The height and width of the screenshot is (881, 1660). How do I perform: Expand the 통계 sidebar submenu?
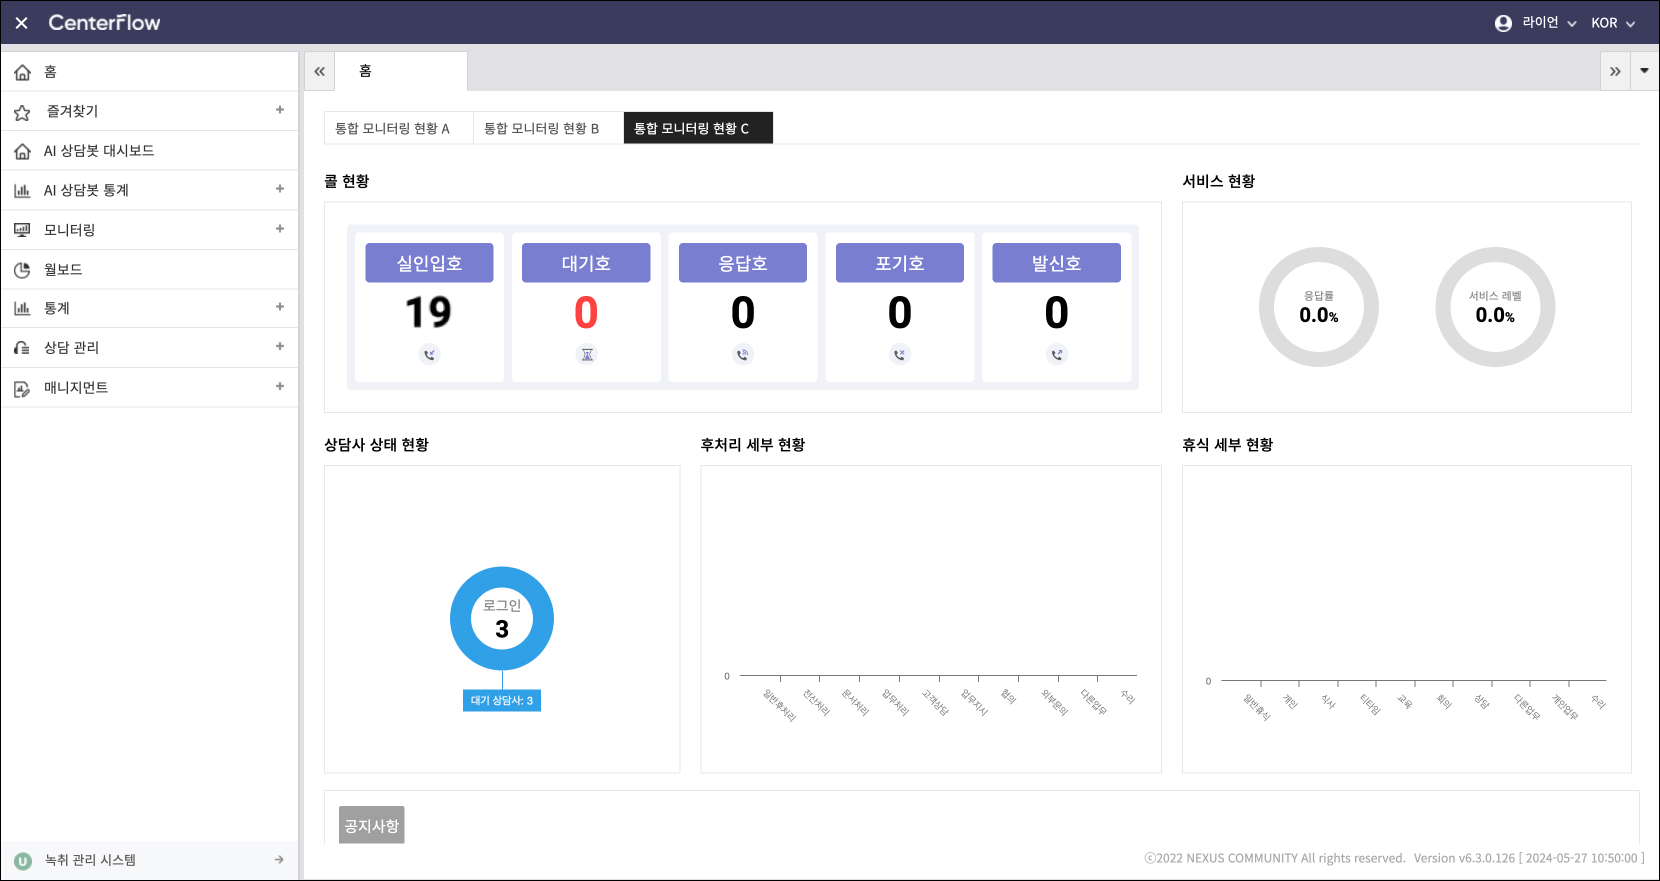[x=280, y=307]
